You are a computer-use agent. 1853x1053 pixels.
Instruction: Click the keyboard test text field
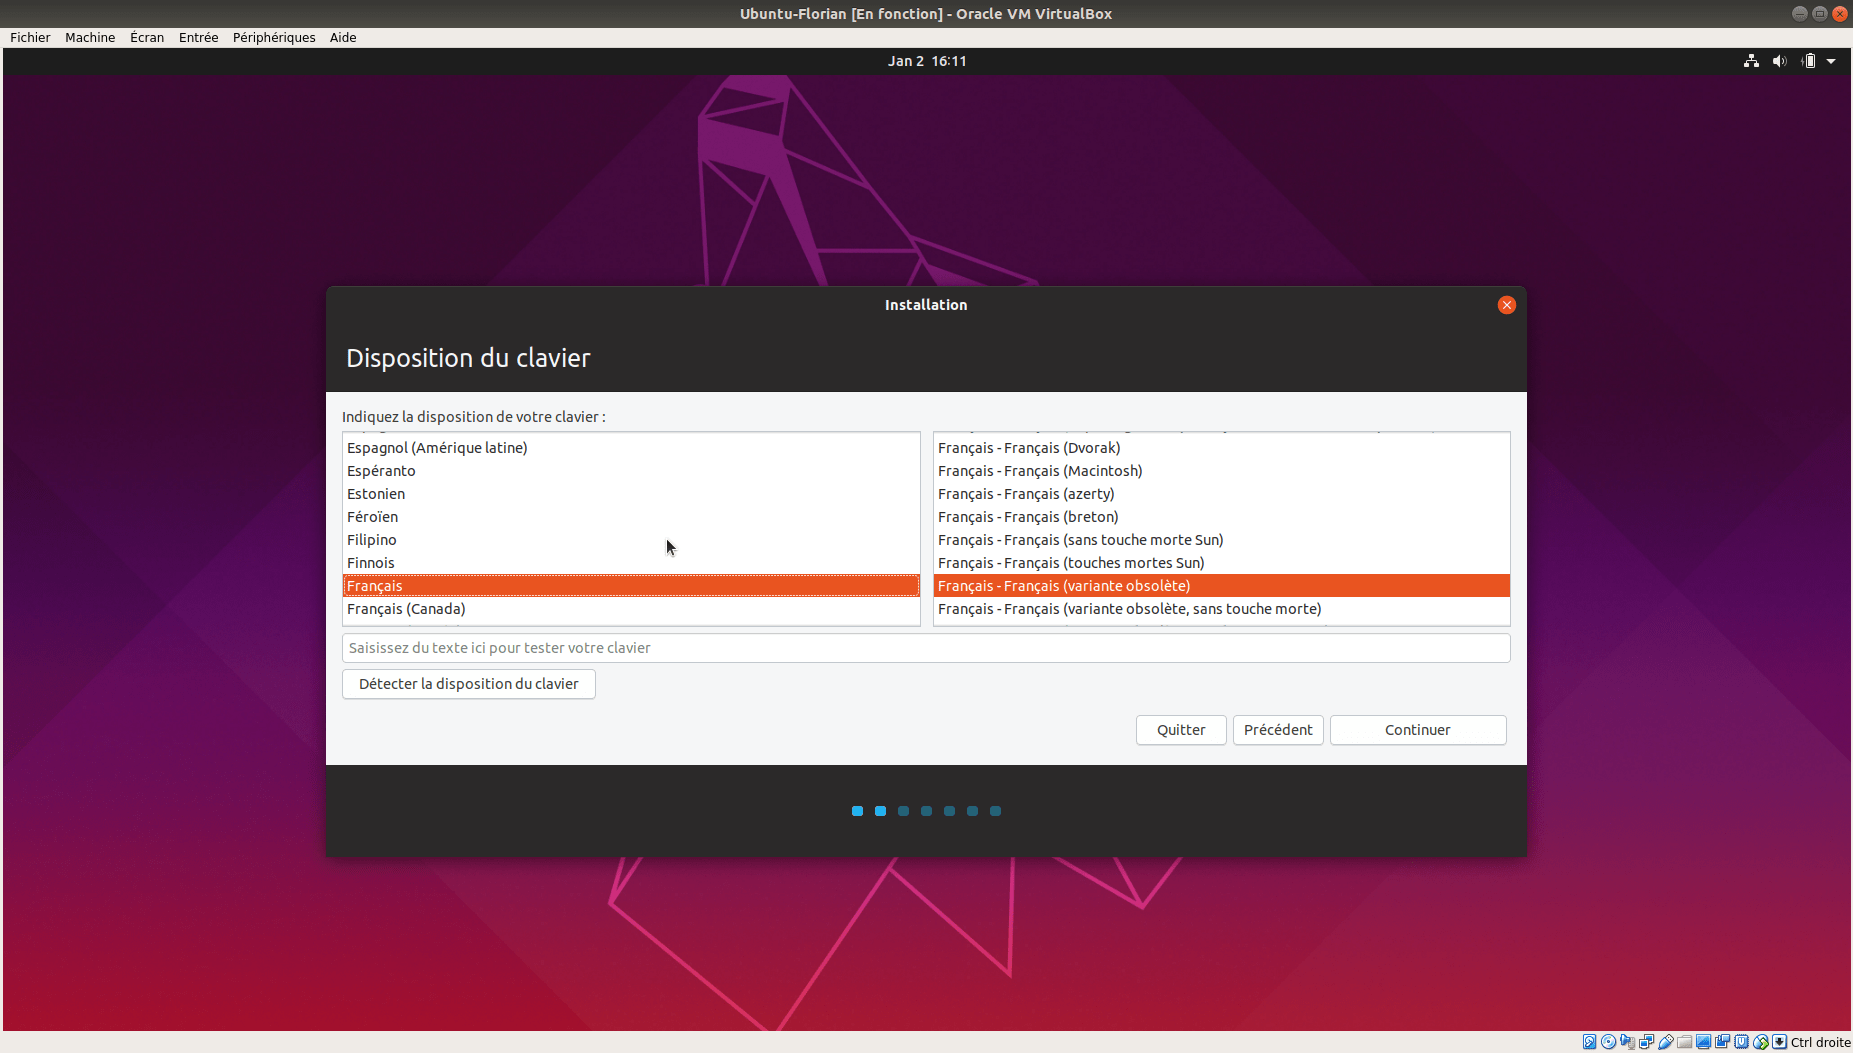(x=925, y=648)
